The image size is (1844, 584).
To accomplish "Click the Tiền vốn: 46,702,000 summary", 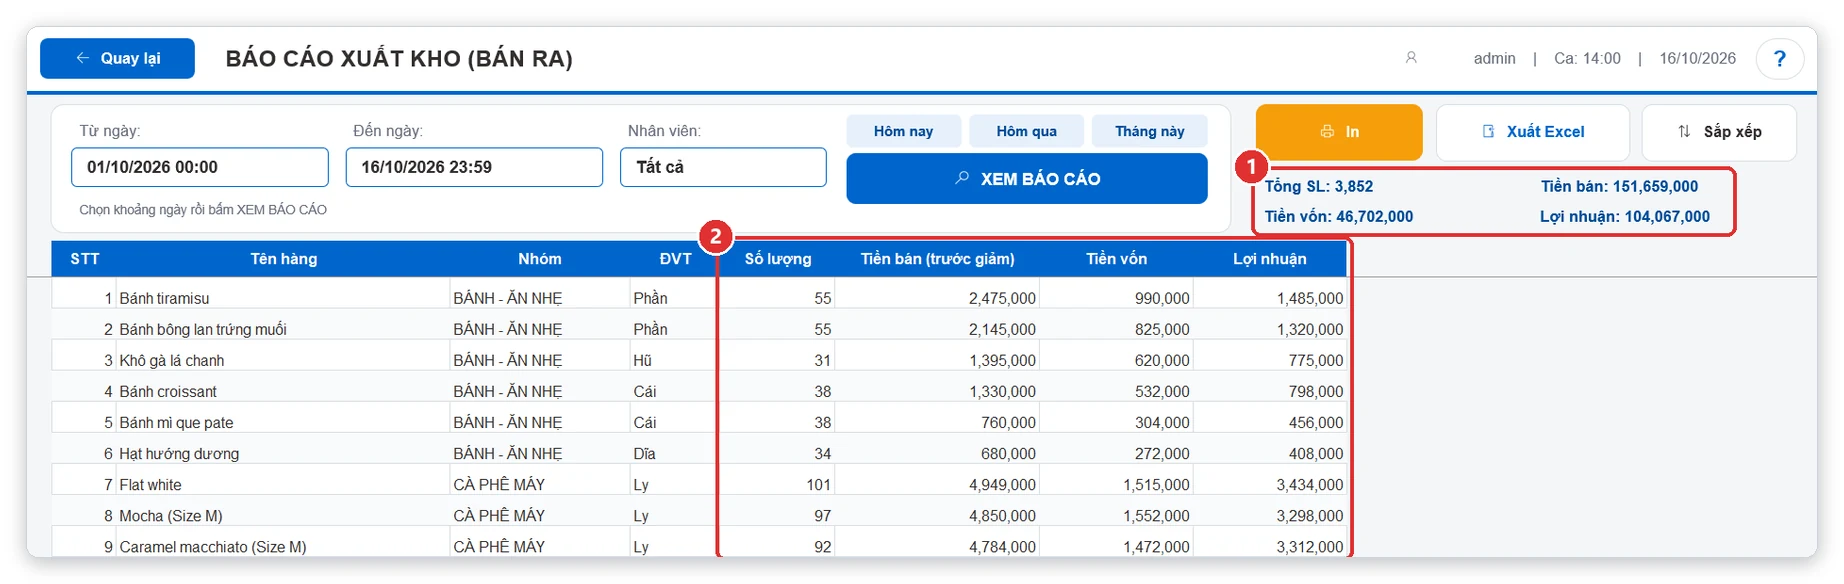I will pyautogui.click(x=1339, y=216).
